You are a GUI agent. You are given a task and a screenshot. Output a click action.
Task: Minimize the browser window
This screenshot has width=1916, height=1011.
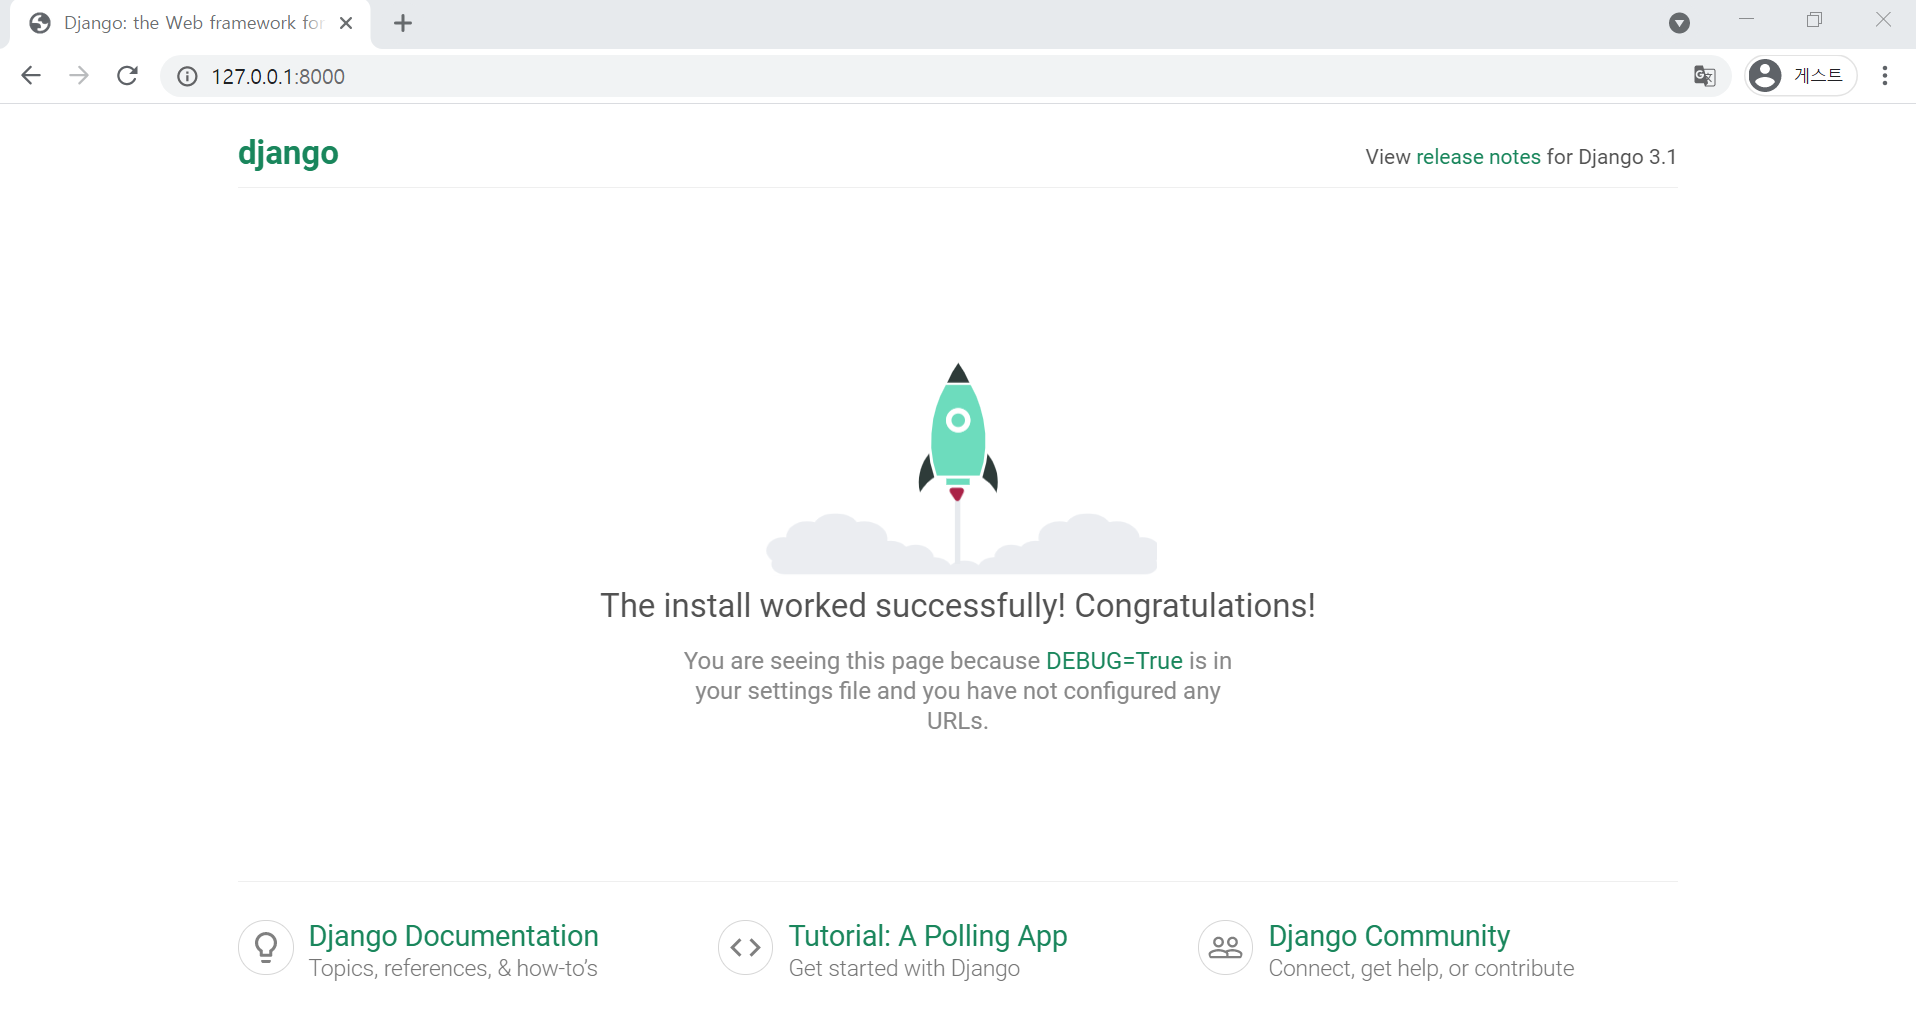pos(1747,19)
